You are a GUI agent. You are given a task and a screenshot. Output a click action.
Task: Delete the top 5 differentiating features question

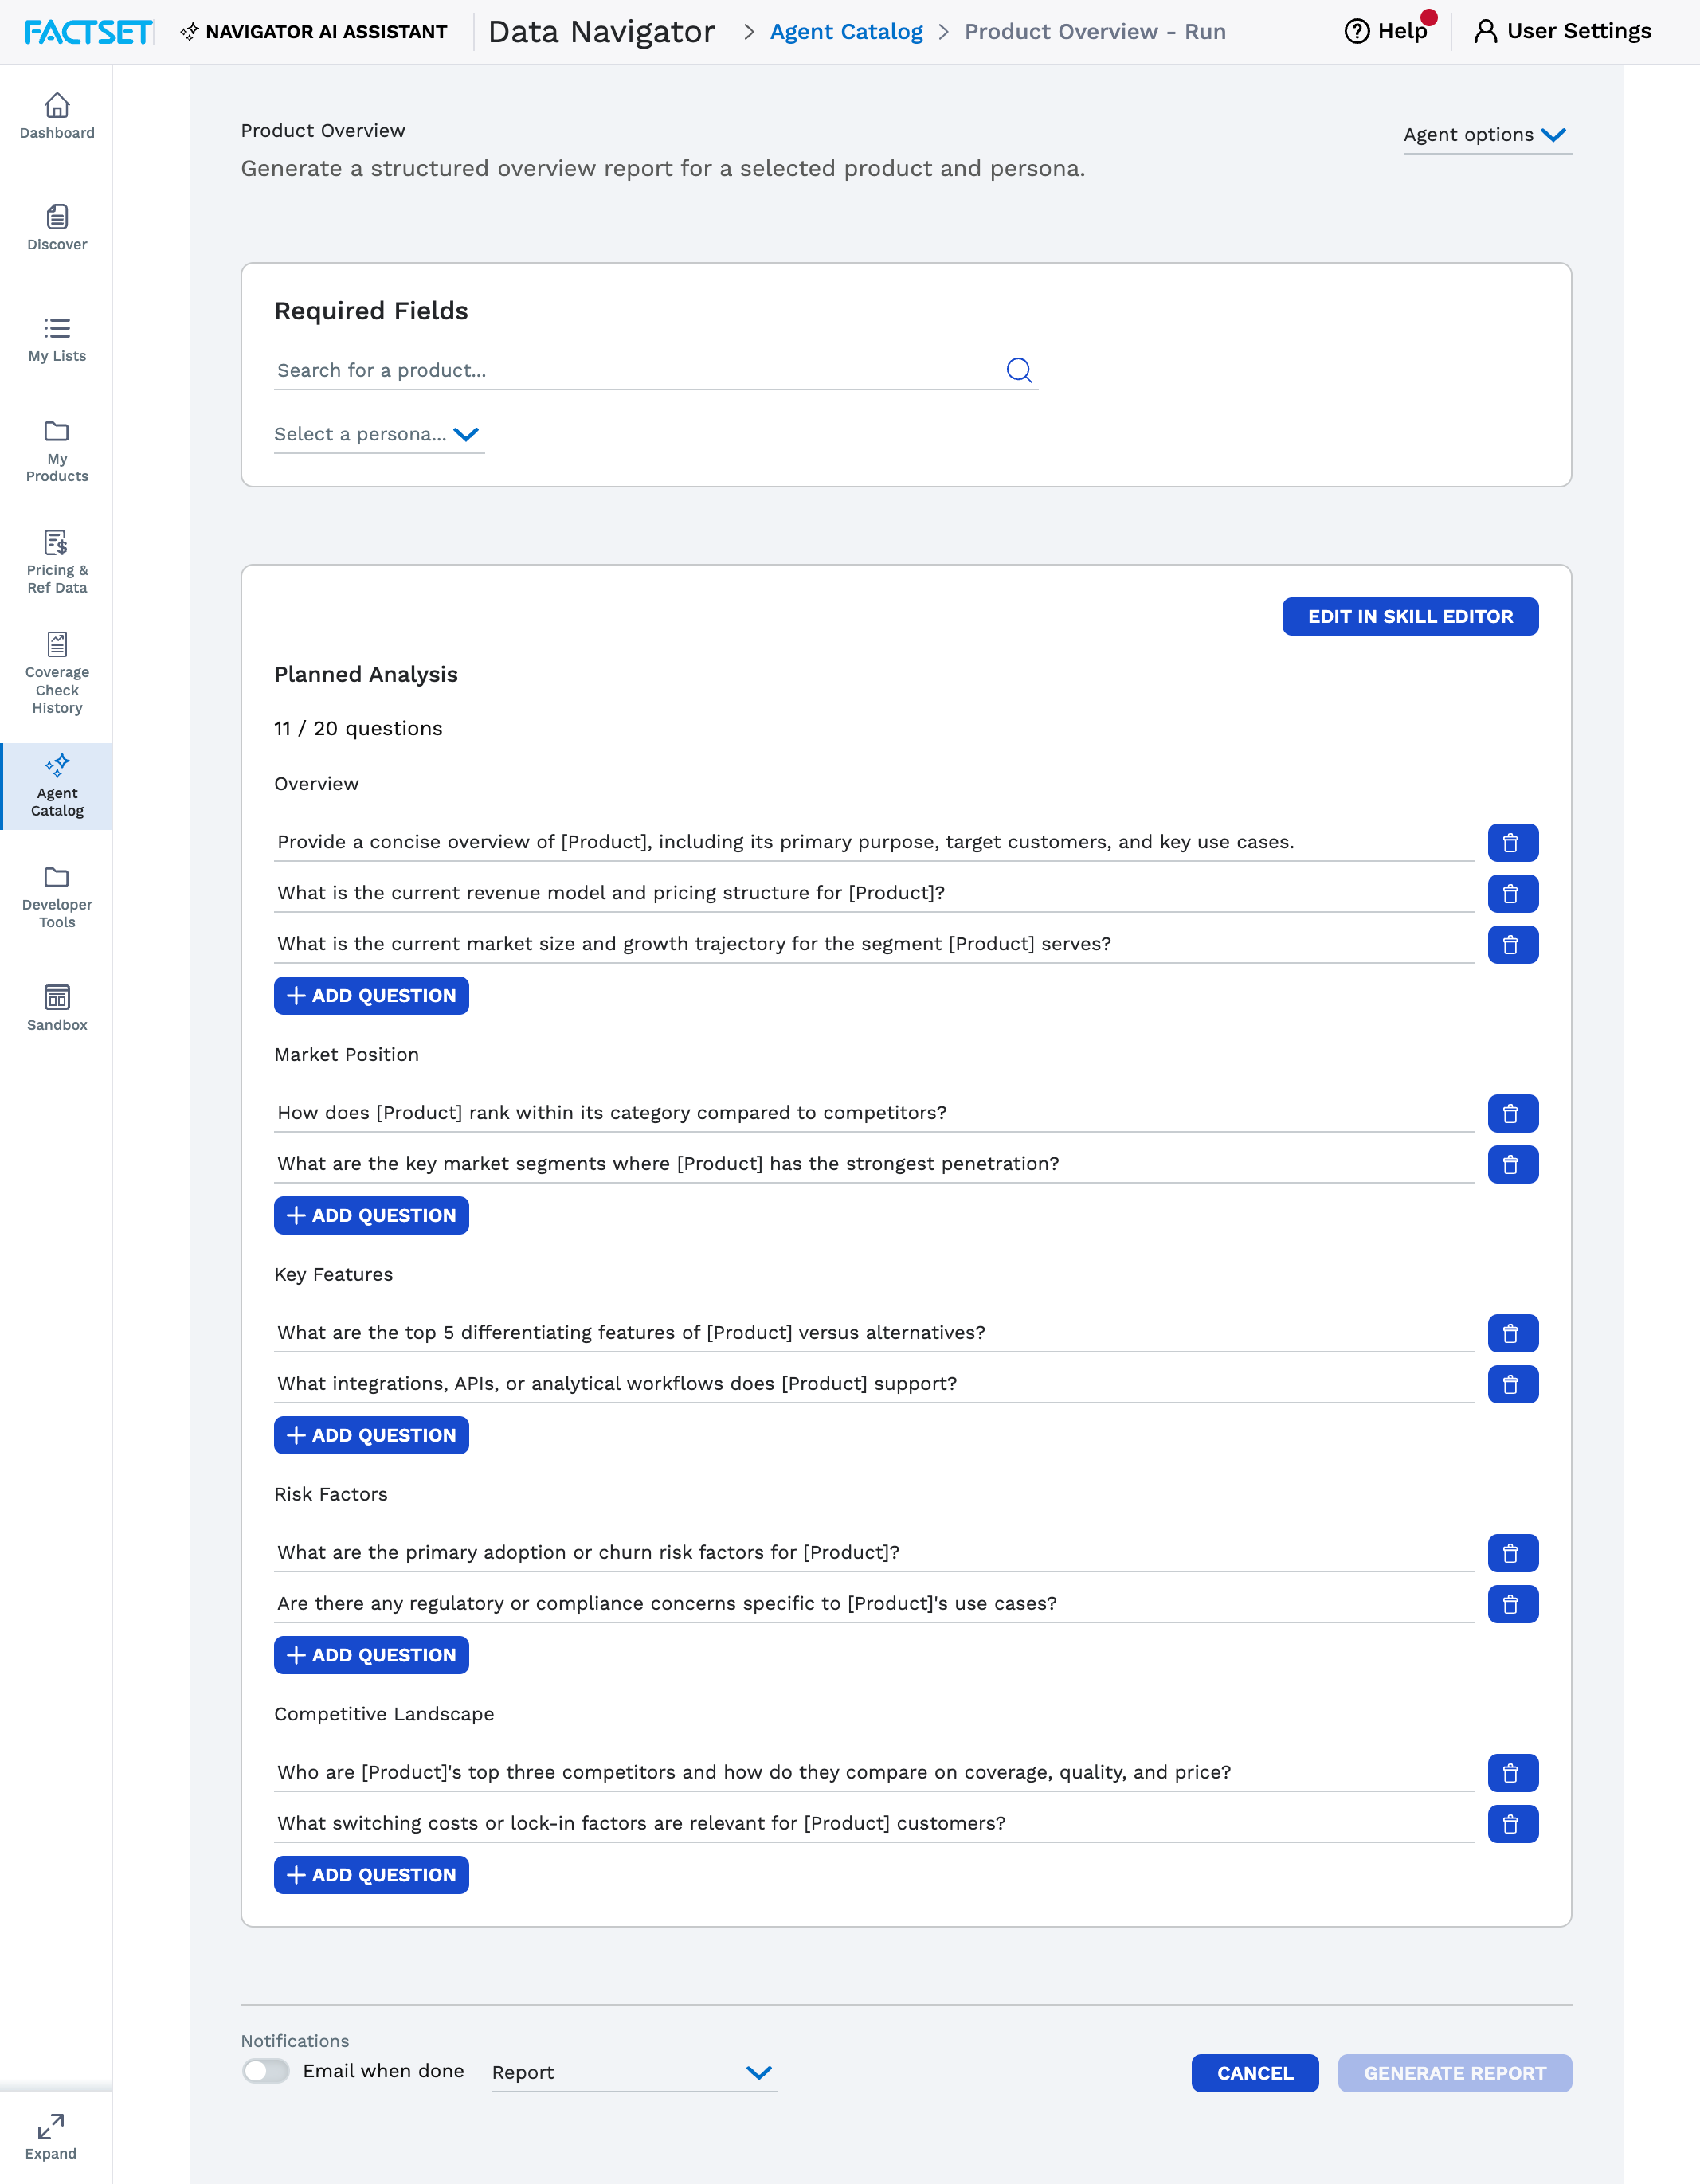click(1512, 1333)
